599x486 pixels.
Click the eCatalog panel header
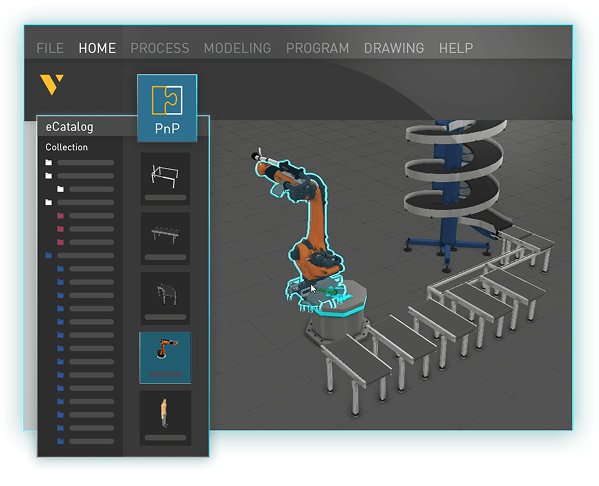click(x=87, y=126)
